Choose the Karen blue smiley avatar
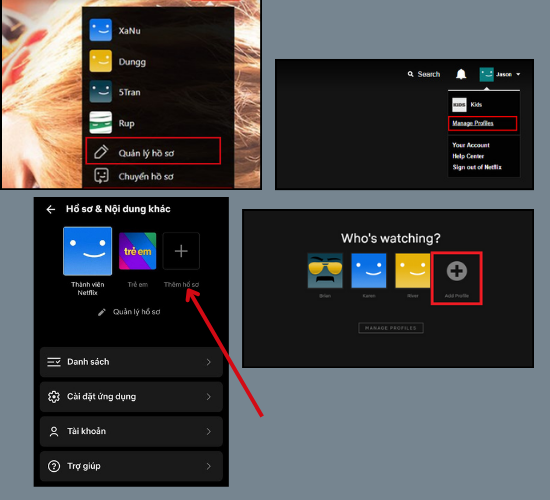 (x=369, y=271)
